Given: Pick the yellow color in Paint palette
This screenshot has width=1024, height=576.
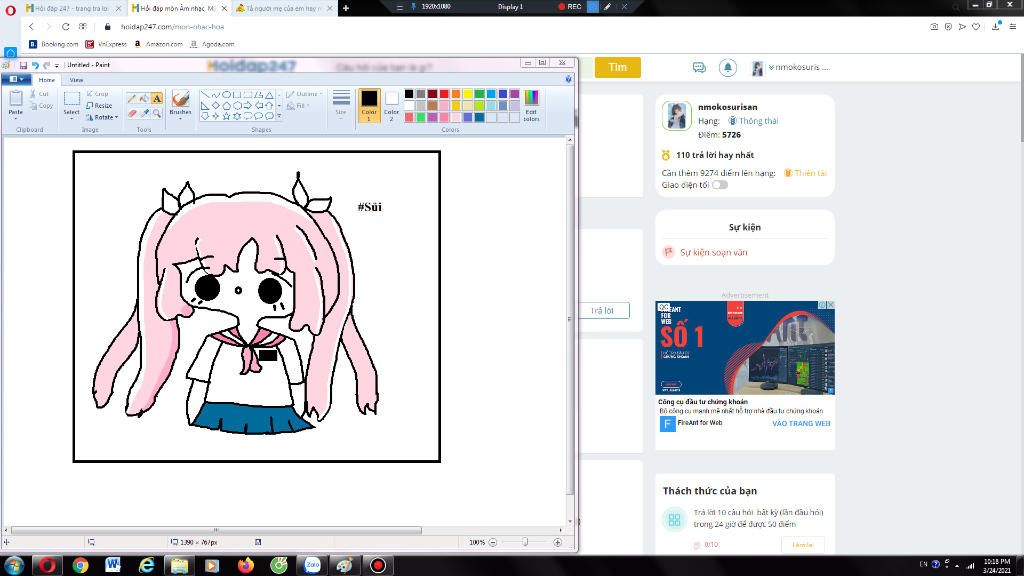Looking at the screenshot, I should pyautogui.click(x=468, y=94).
